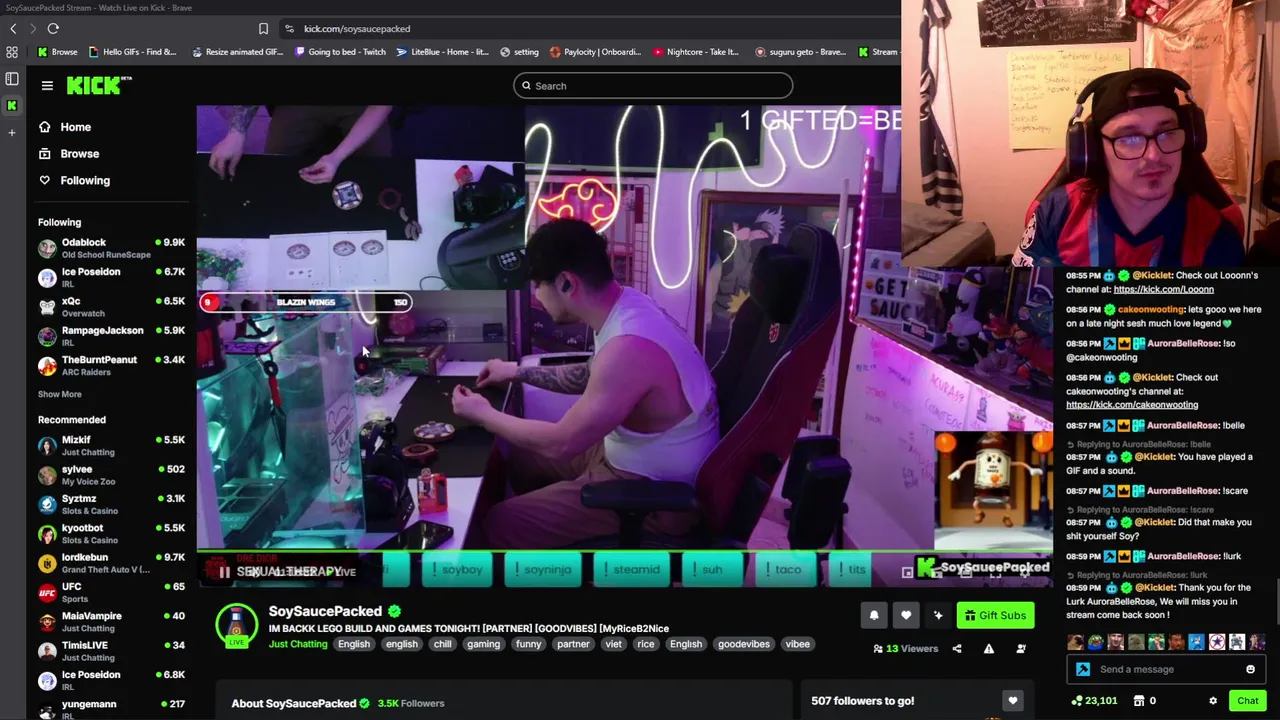
Task: Open UFC recommended channel
Action: (x=110, y=593)
